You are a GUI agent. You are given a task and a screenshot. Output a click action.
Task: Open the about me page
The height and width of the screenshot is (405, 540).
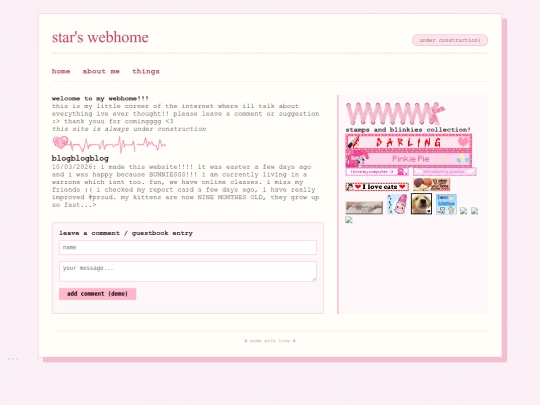pyautogui.click(x=101, y=71)
